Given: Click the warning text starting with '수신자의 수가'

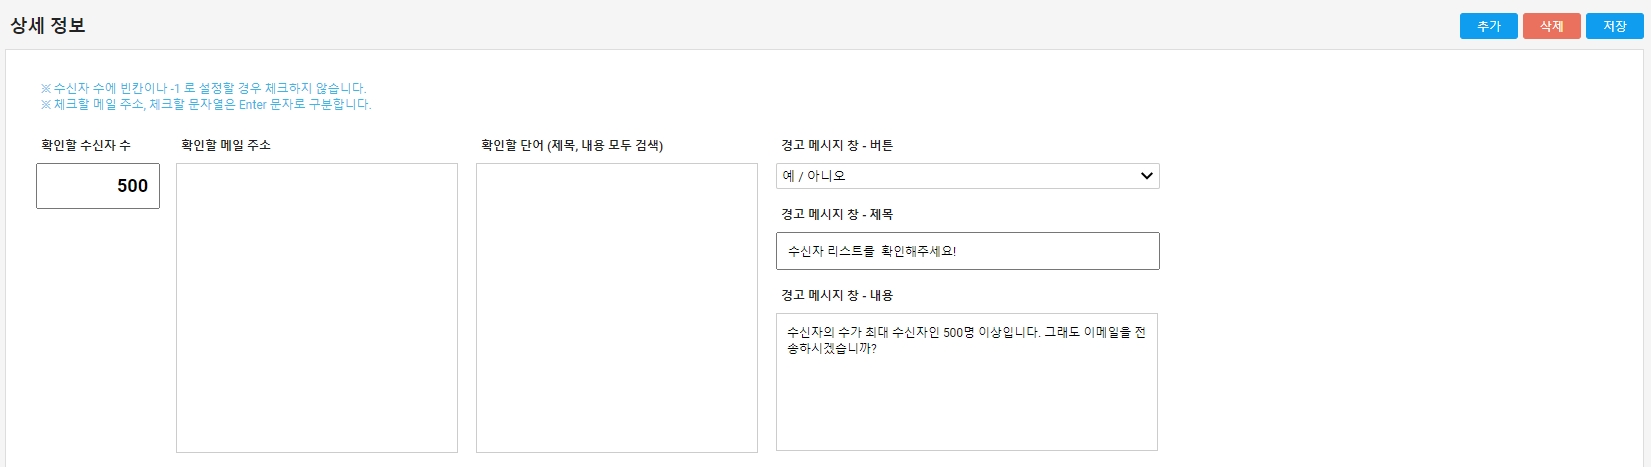Looking at the screenshot, I should click(965, 340).
